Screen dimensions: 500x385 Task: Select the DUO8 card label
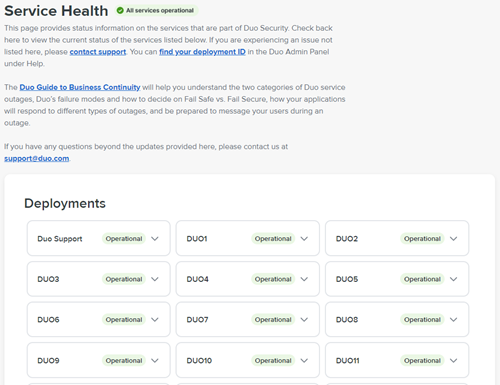[347, 320]
